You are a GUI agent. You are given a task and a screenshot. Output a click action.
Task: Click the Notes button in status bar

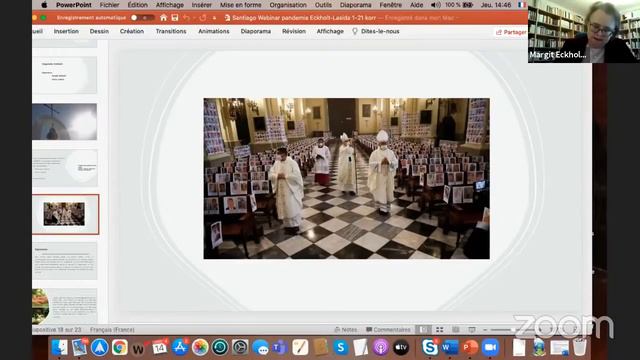coord(346,329)
